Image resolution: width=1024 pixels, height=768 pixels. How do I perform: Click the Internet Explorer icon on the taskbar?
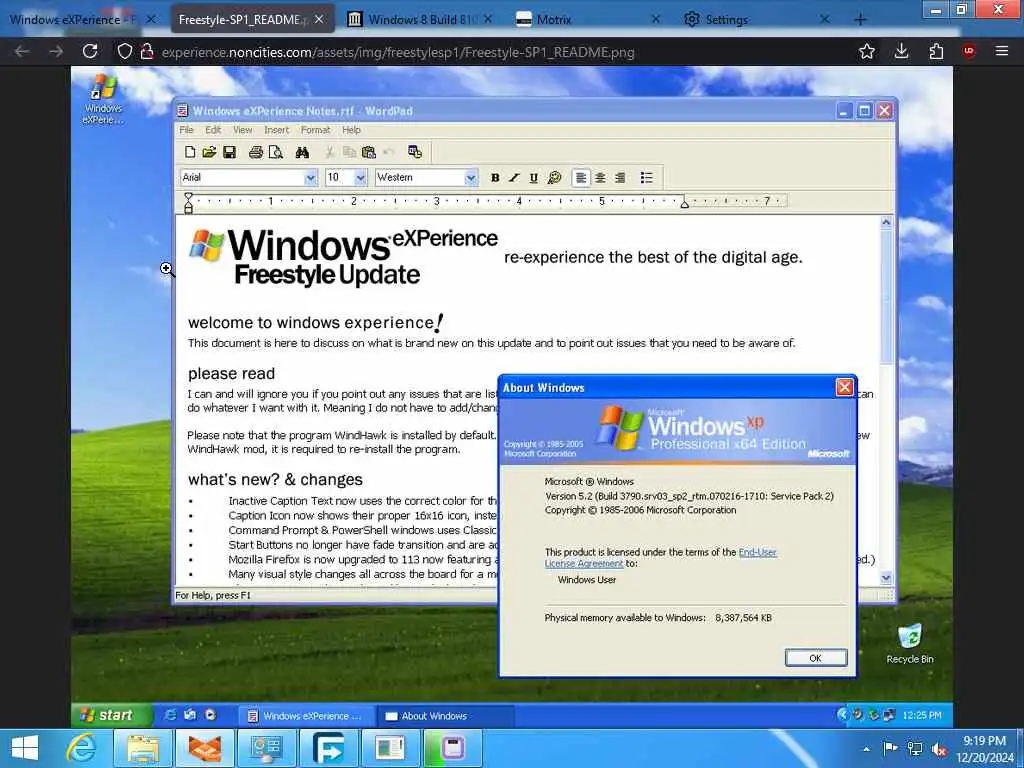tap(81, 748)
